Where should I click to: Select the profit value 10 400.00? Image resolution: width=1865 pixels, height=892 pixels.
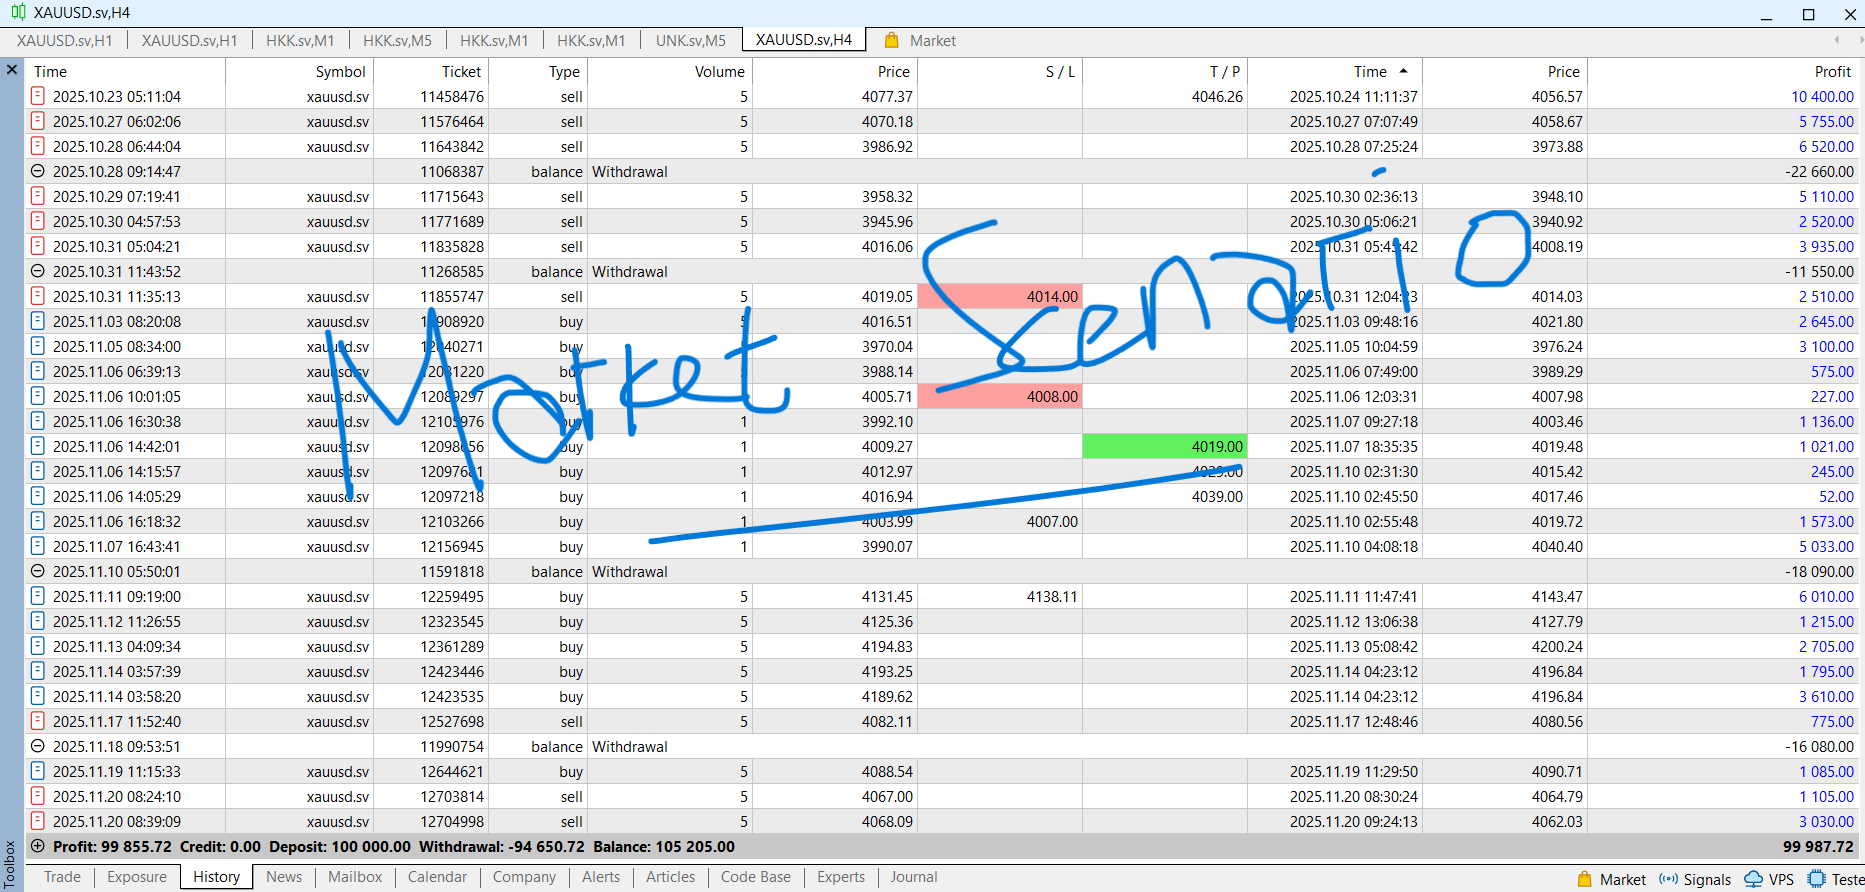[x=1822, y=96]
